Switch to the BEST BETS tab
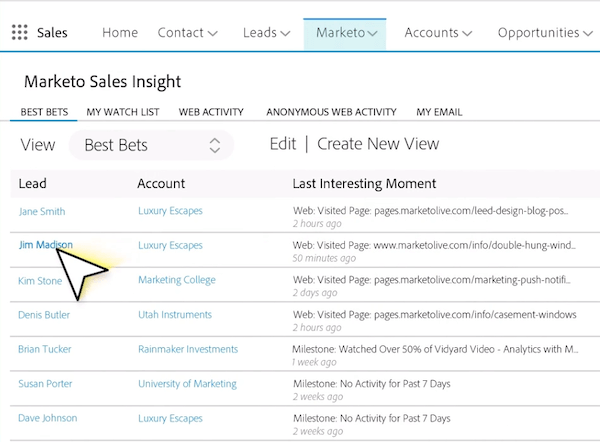 point(44,112)
